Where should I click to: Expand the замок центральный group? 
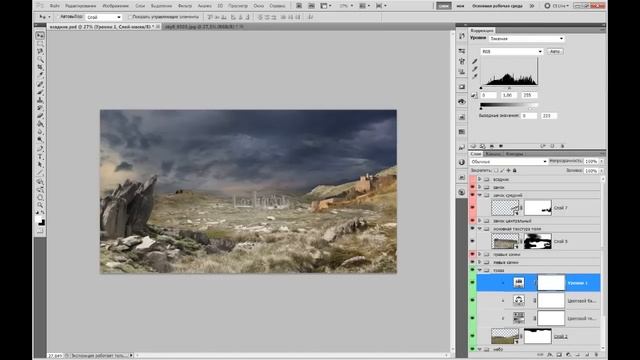pos(480,221)
